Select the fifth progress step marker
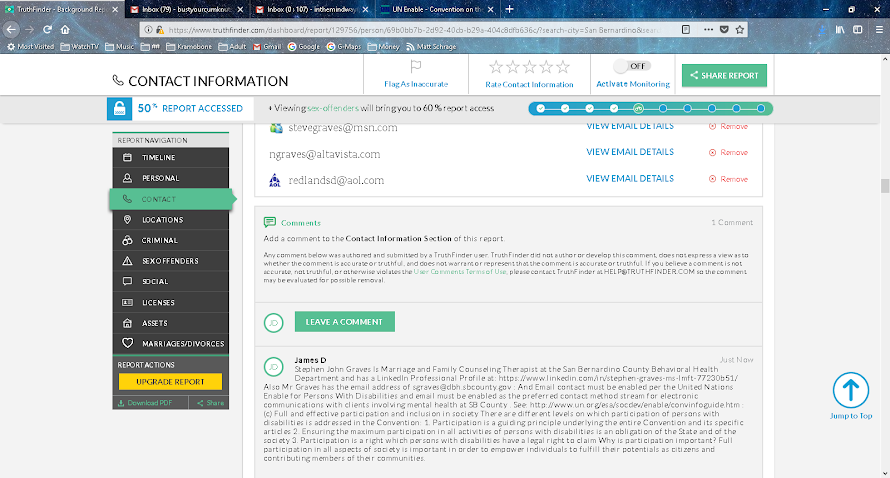 639,108
